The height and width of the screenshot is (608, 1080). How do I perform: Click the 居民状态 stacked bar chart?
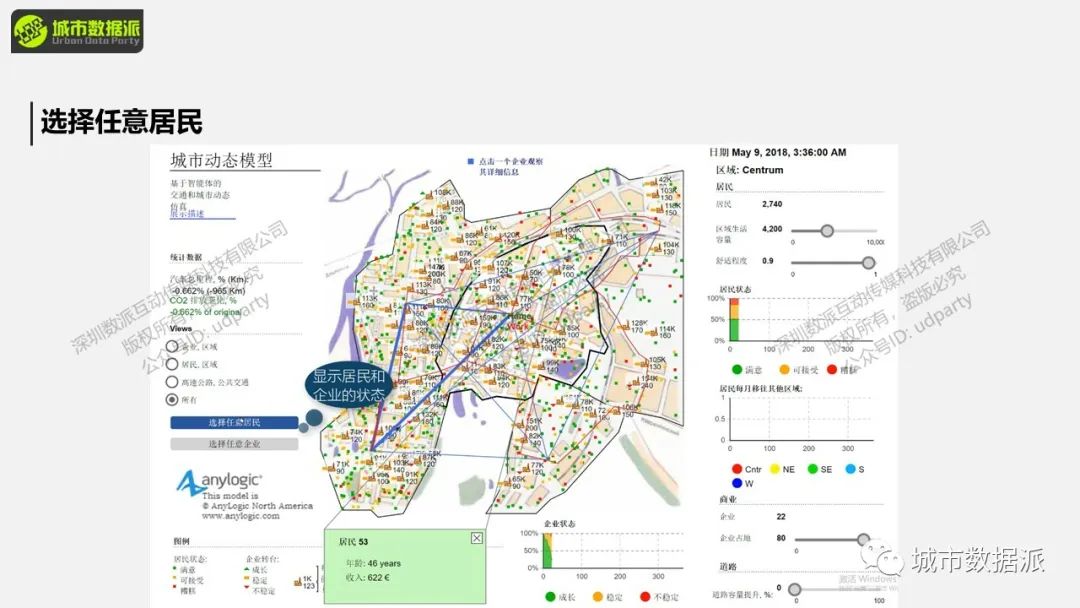(734, 319)
